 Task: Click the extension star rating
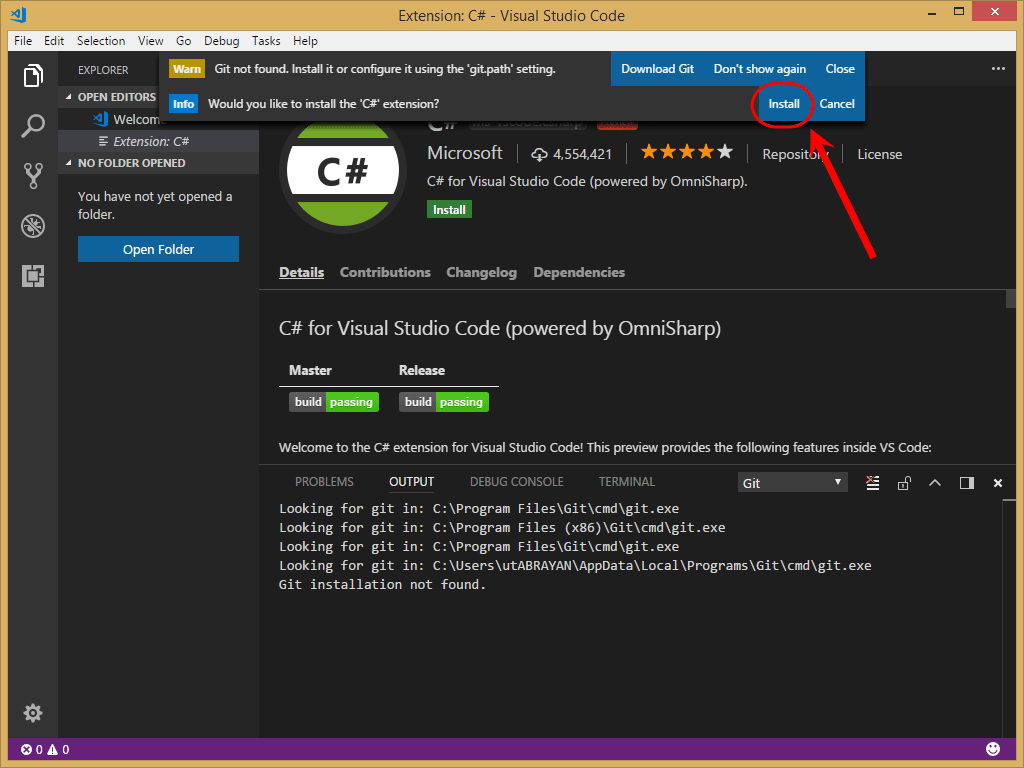click(686, 153)
